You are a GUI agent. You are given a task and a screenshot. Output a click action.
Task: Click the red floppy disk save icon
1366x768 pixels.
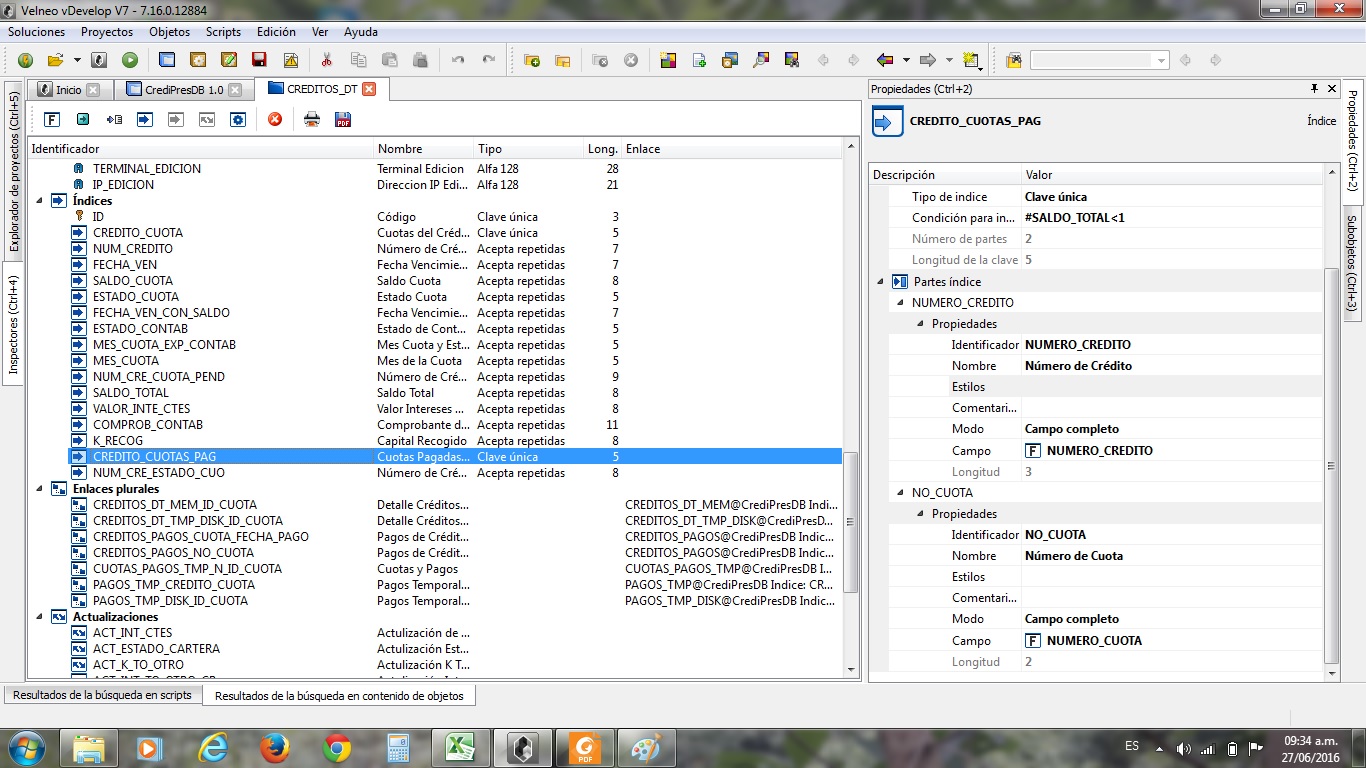(x=259, y=60)
